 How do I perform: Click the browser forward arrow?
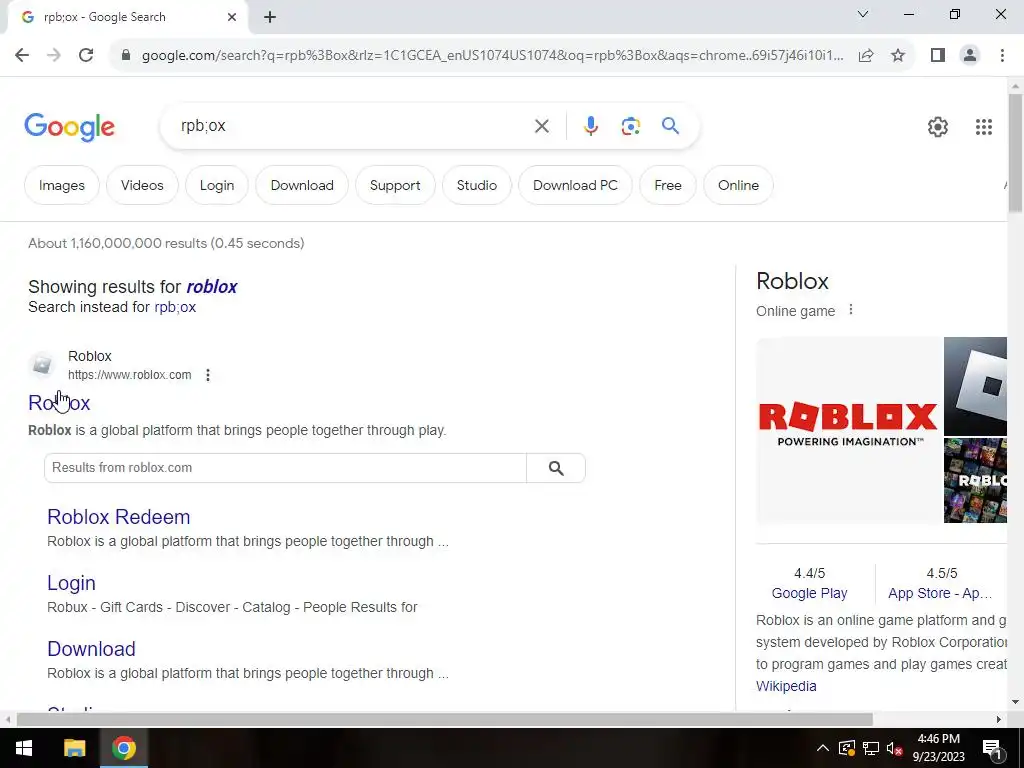pyautogui.click(x=54, y=55)
